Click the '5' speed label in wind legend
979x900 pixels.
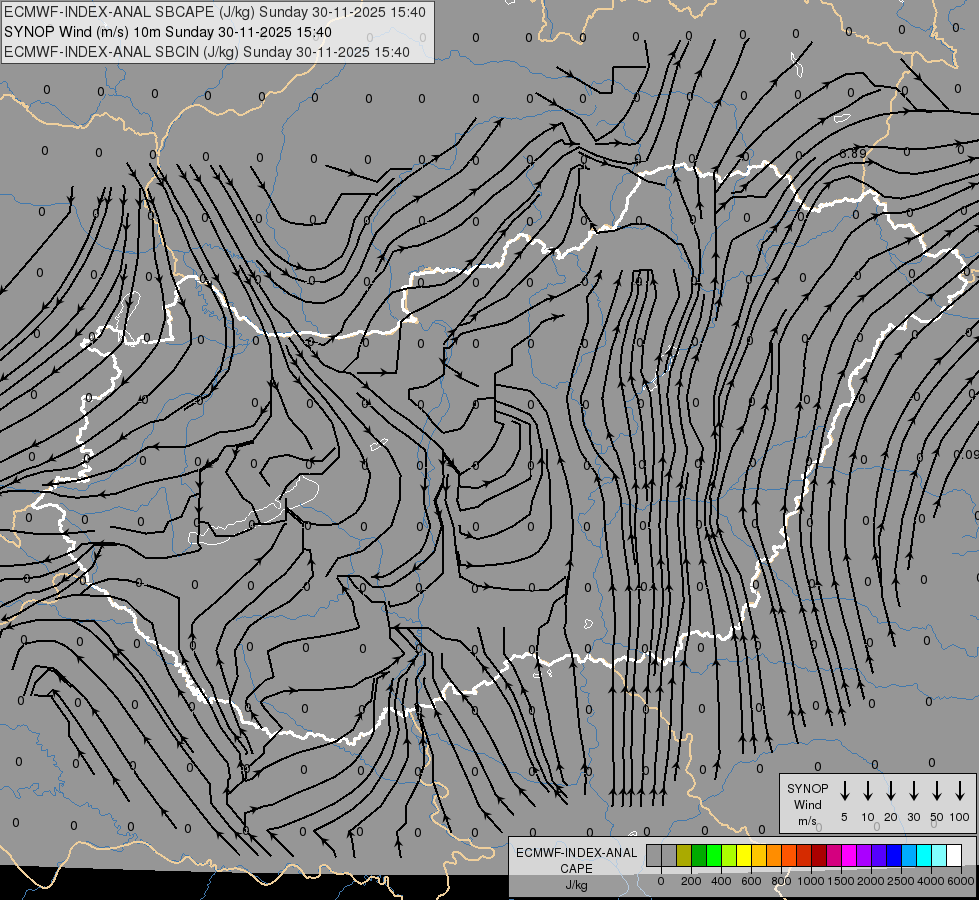844,817
